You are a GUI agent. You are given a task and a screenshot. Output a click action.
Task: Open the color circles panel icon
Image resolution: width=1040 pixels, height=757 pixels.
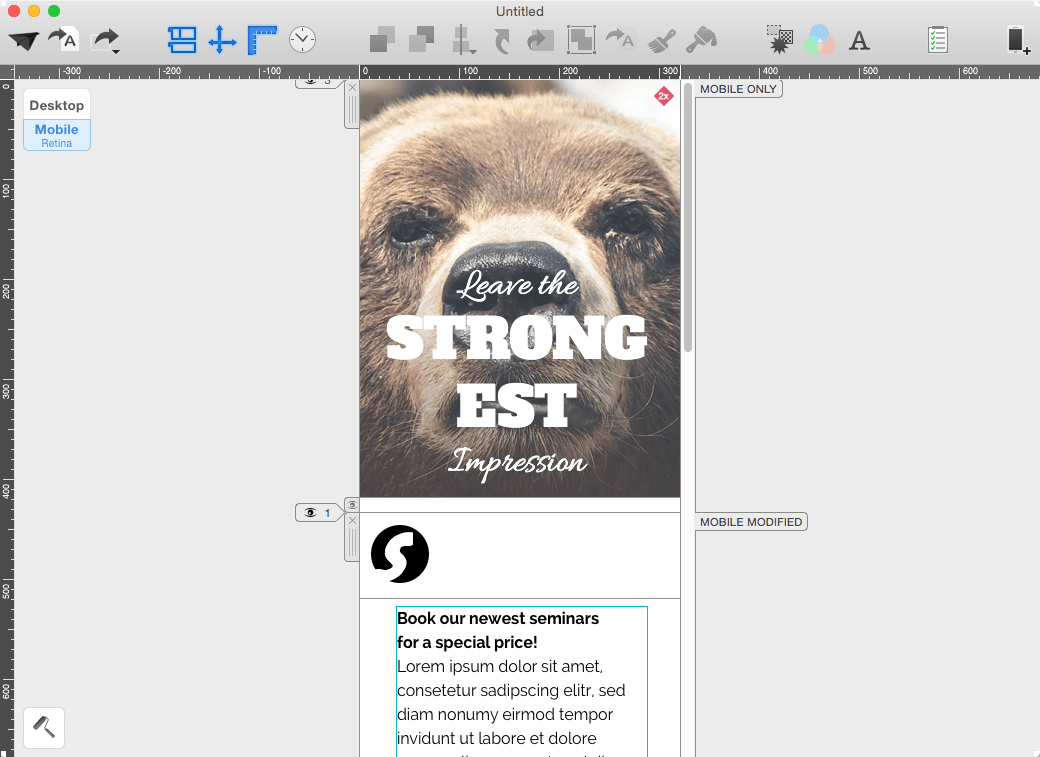pos(820,40)
